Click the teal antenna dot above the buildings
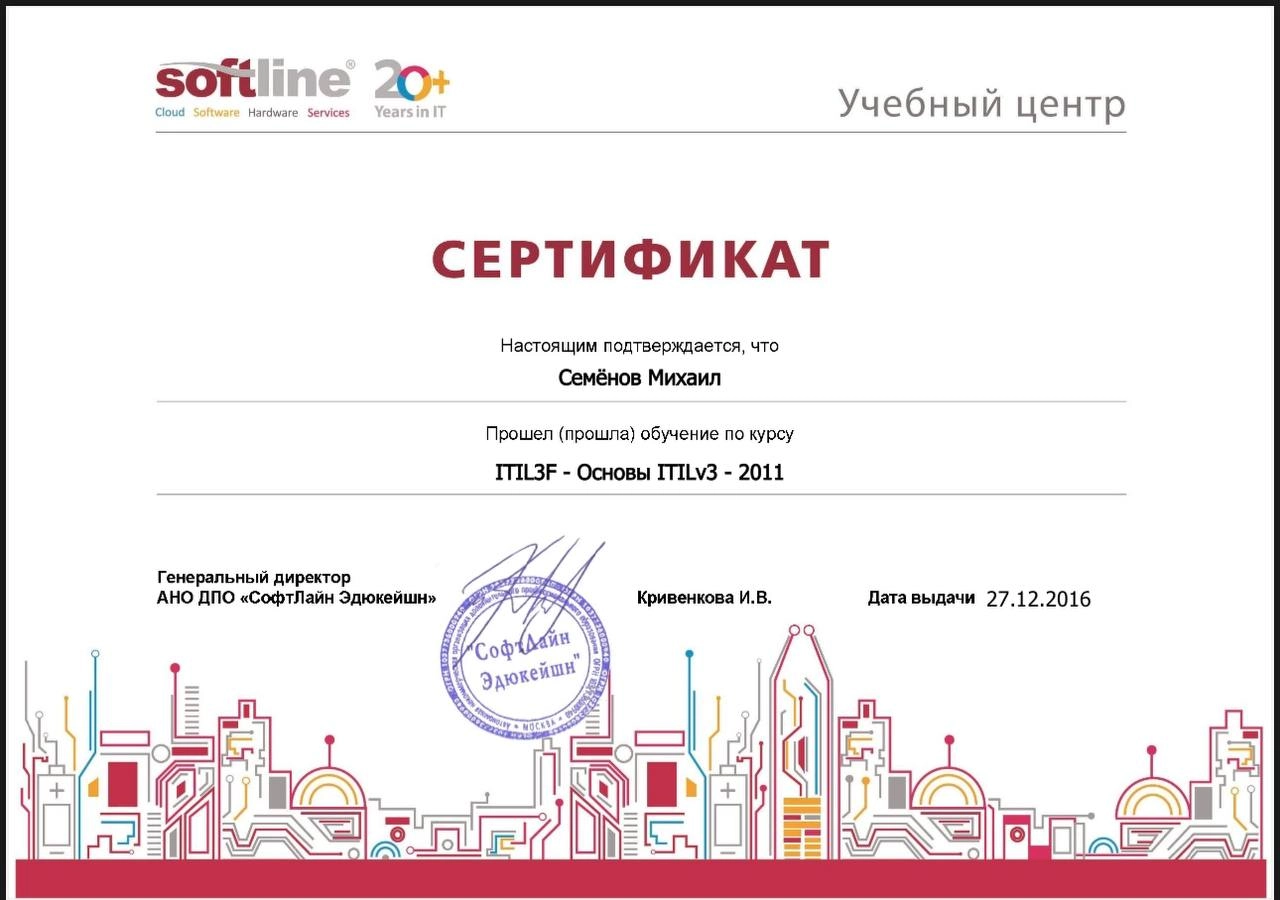This screenshot has width=1280, height=900. [x=688, y=652]
